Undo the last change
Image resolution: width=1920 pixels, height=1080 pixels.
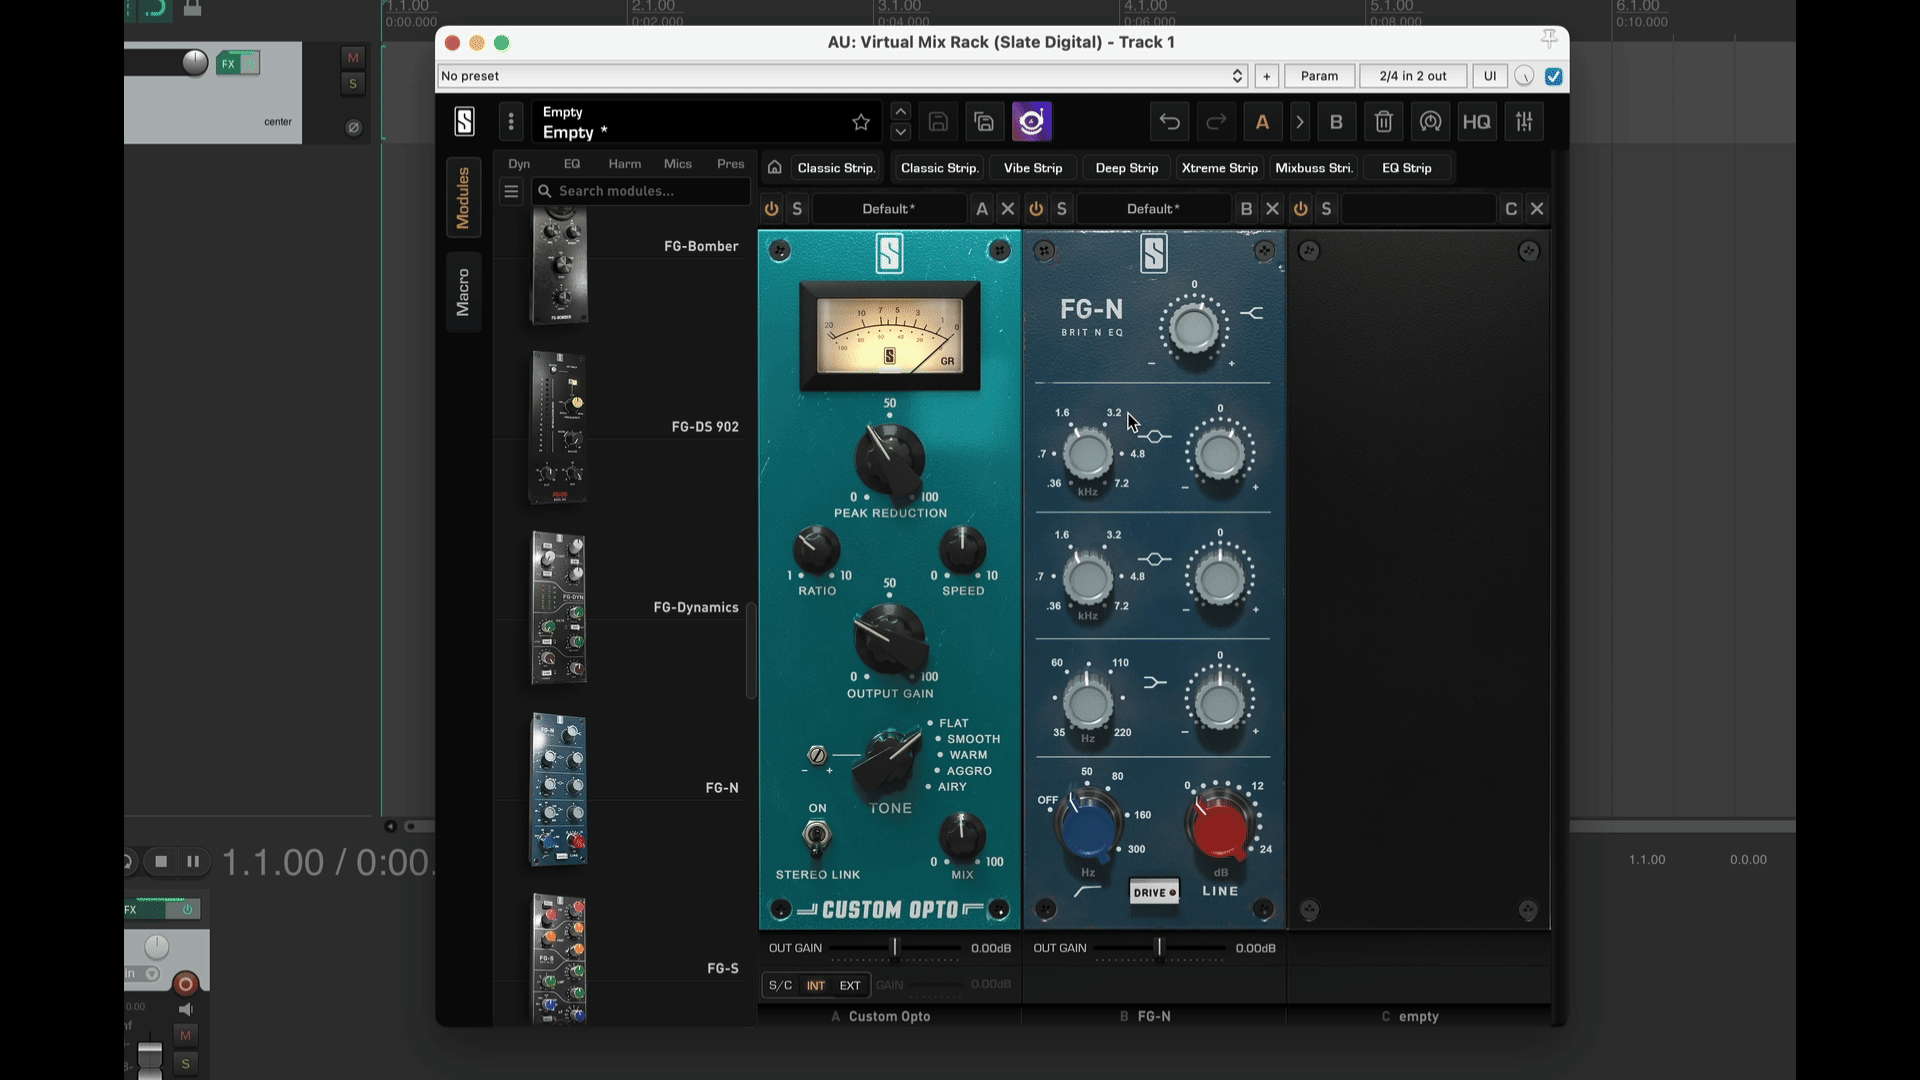click(x=1169, y=122)
